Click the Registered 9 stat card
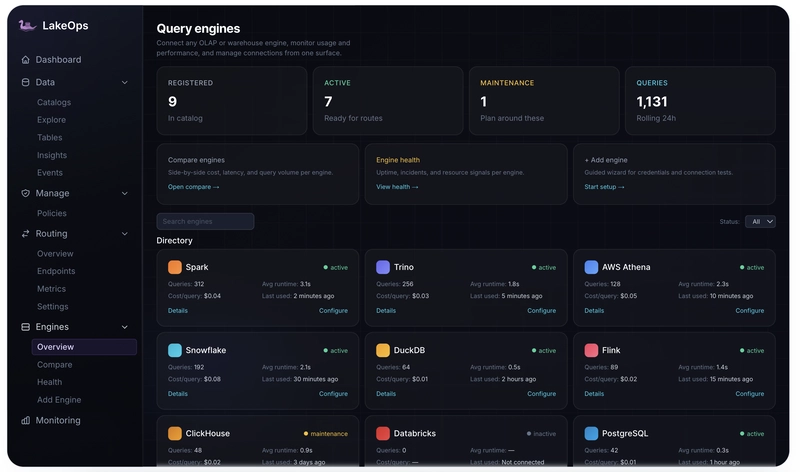The image size is (800, 472). point(232,101)
